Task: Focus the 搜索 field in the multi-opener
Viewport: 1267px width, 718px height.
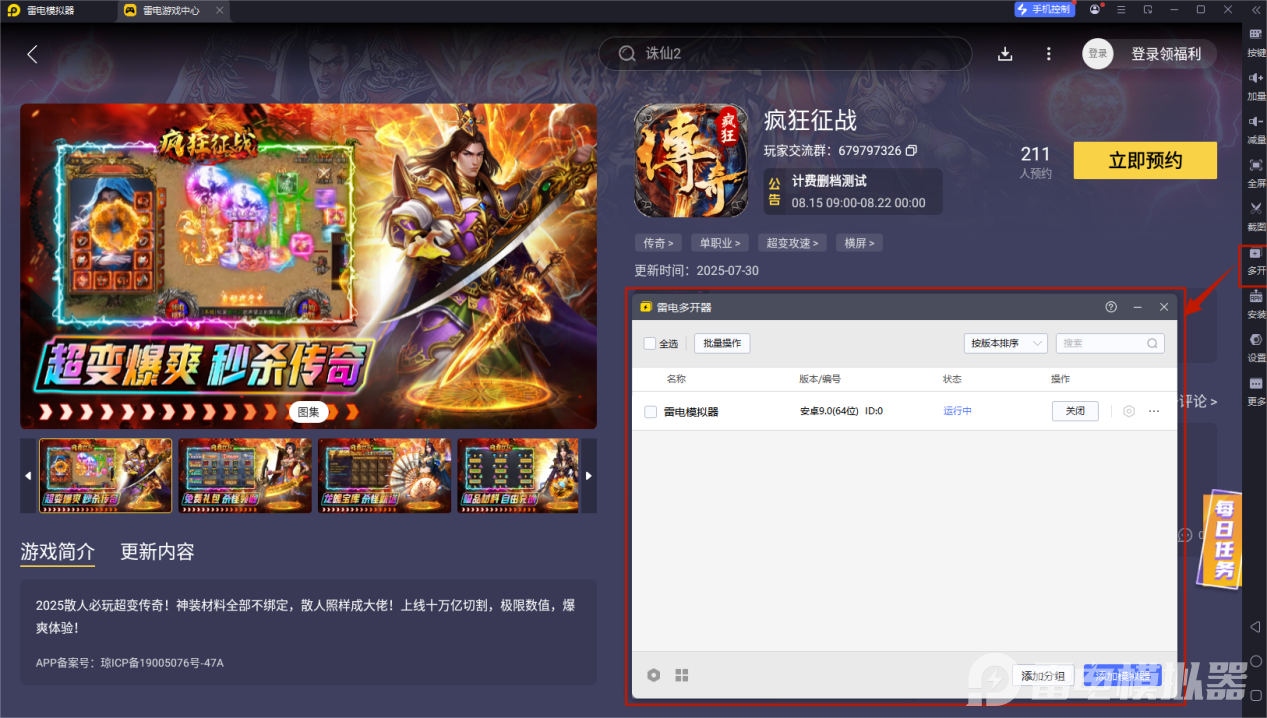Action: tap(1110, 343)
